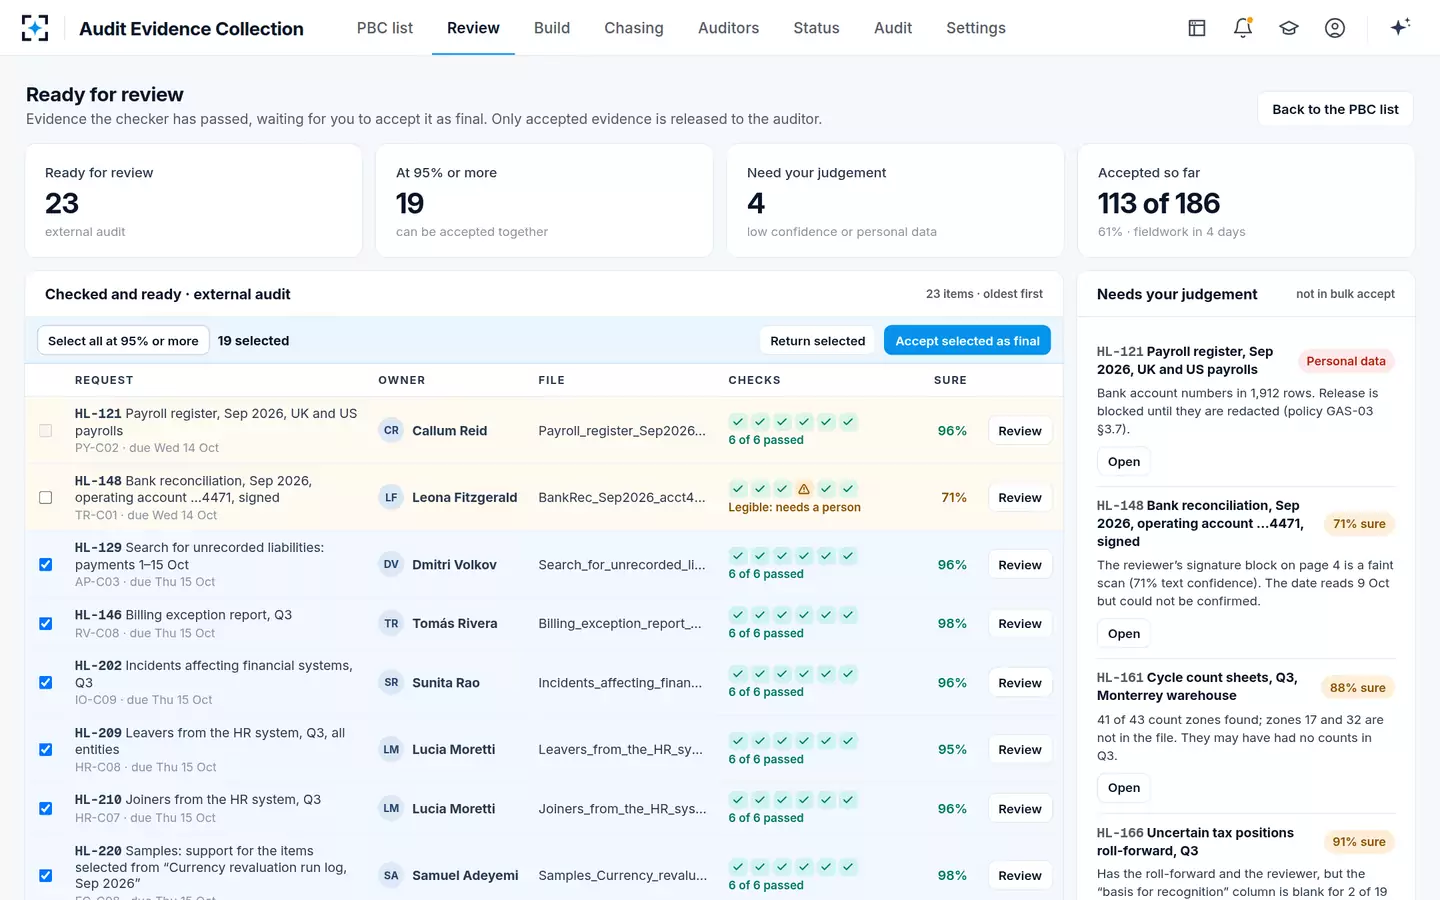The height and width of the screenshot is (900, 1440).
Task: Click the Audit Evidence Collection app logo
Action: click(x=35, y=28)
